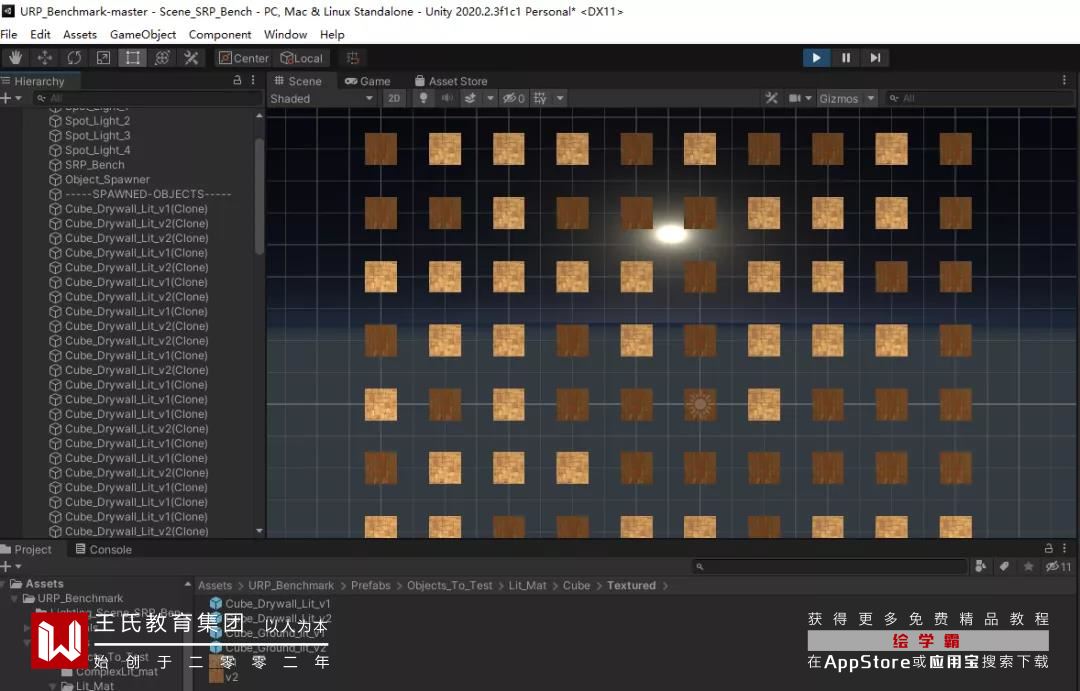This screenshot has height=691, width=1080.
Task: Select SRP_Bench object in Hierarchy
Action: pos(94,165)
